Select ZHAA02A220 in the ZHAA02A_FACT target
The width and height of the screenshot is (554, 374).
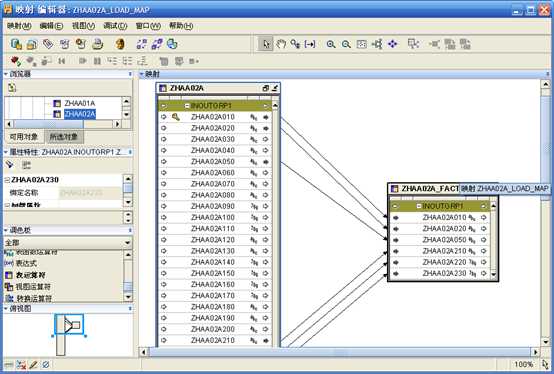coord(444,262)
